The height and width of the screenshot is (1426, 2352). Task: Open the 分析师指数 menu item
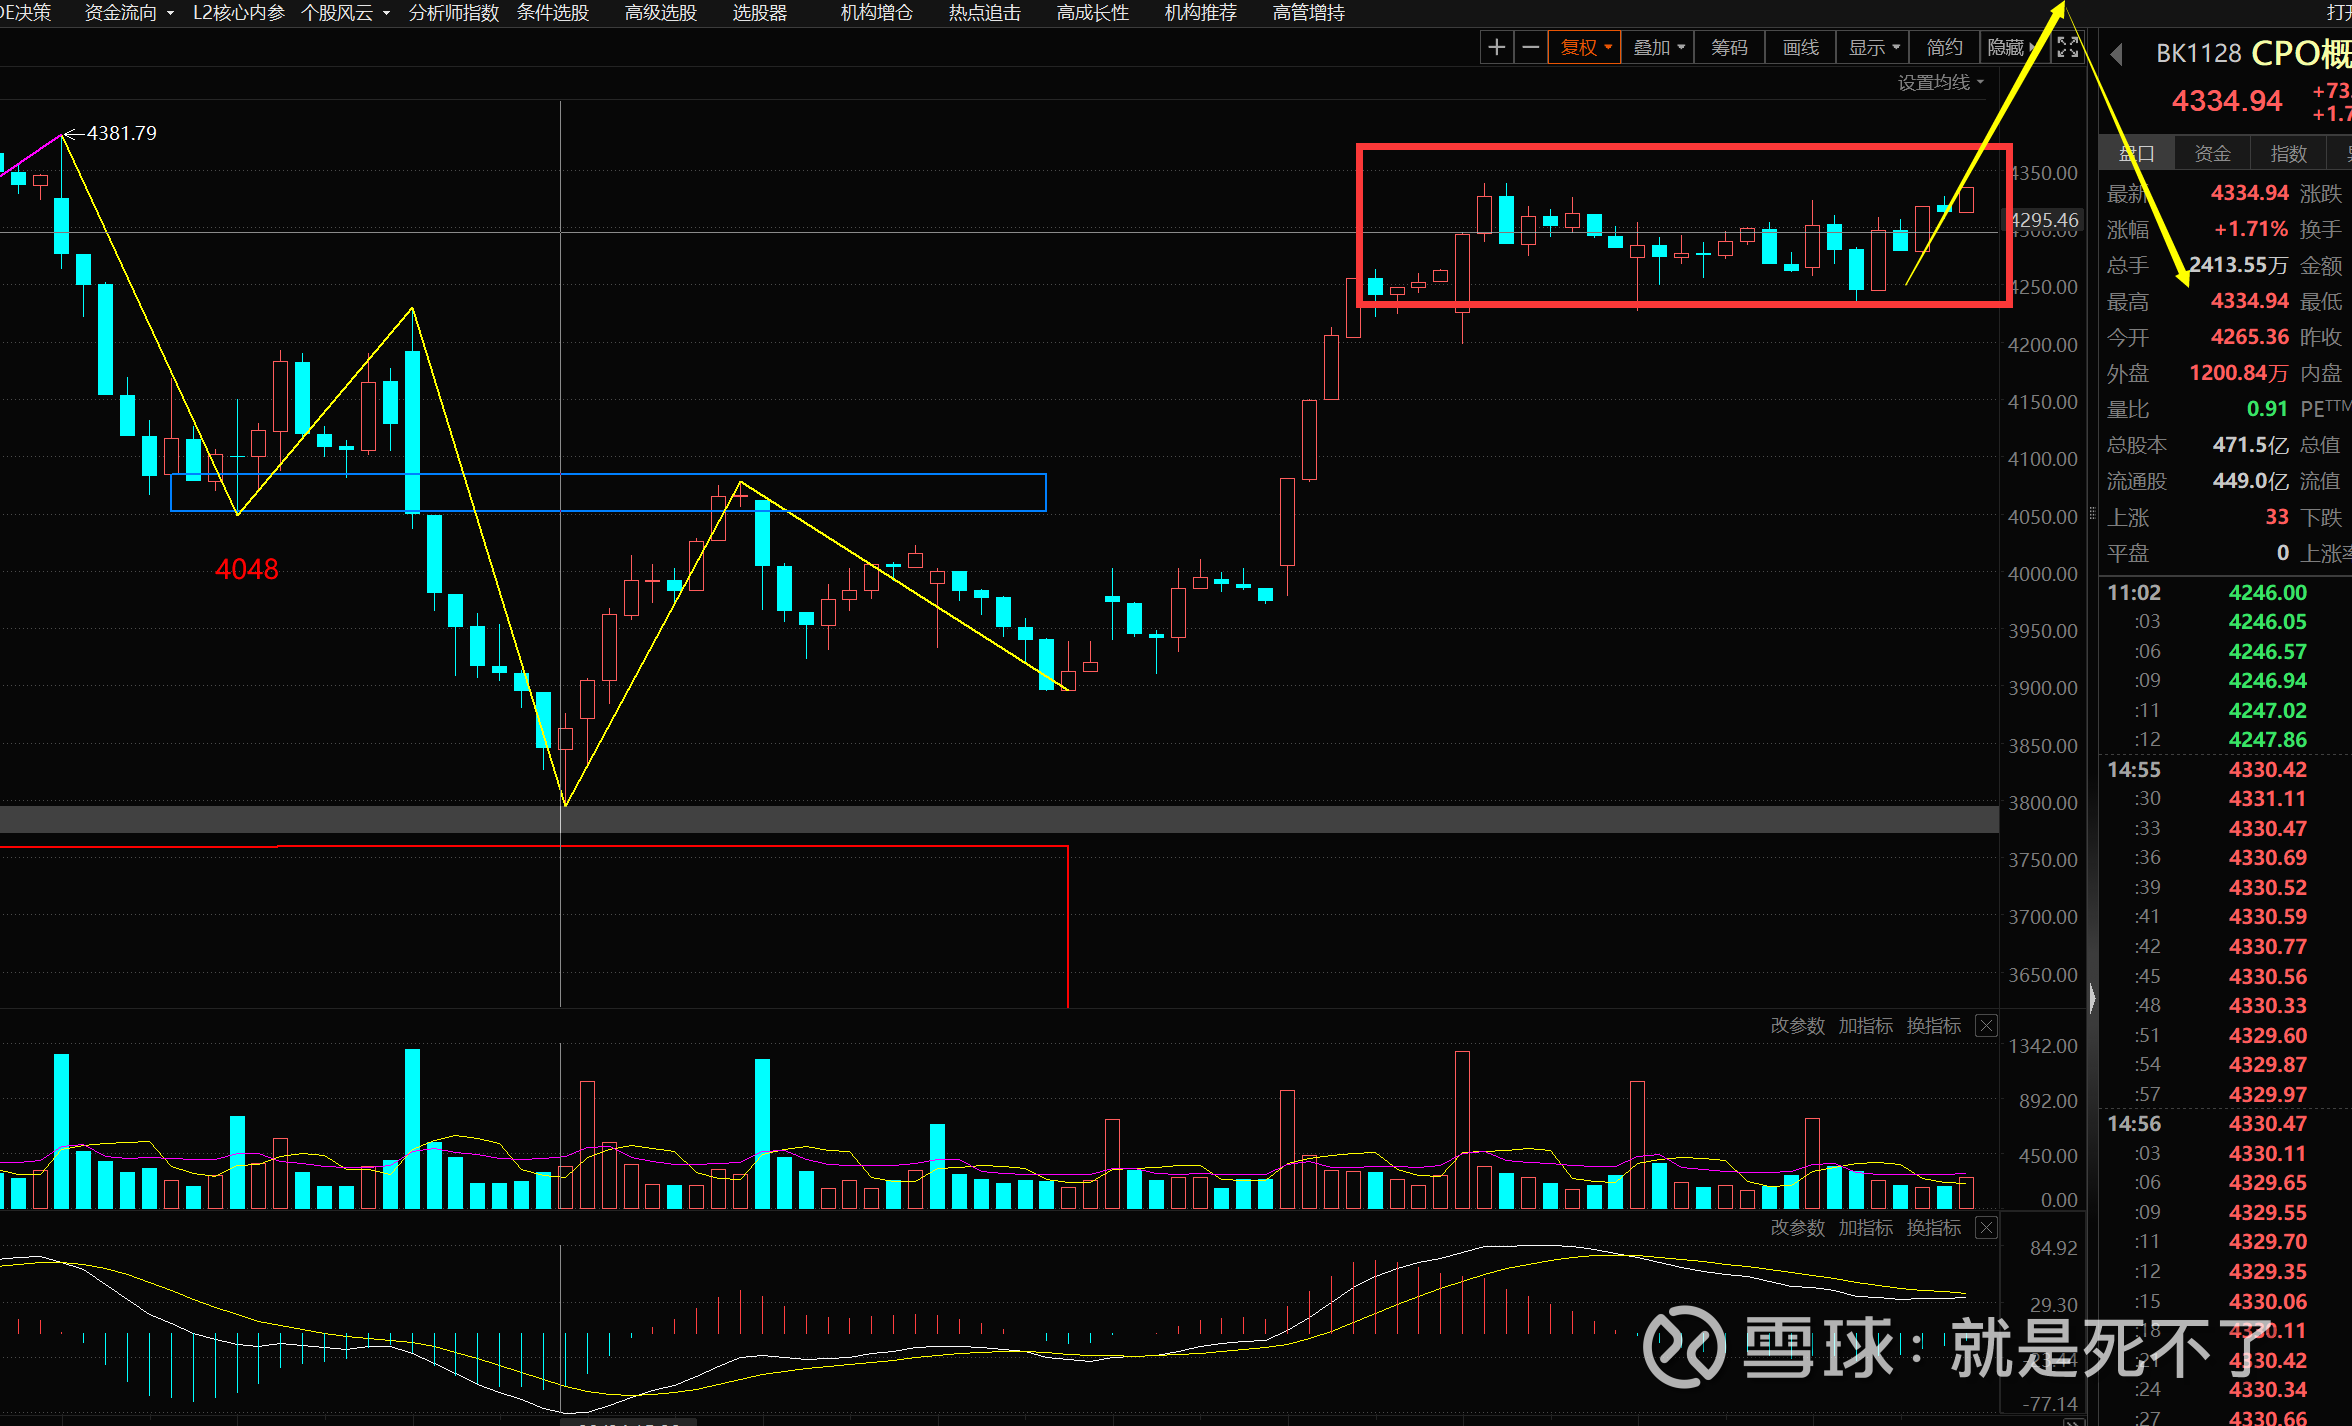(454, 13)
